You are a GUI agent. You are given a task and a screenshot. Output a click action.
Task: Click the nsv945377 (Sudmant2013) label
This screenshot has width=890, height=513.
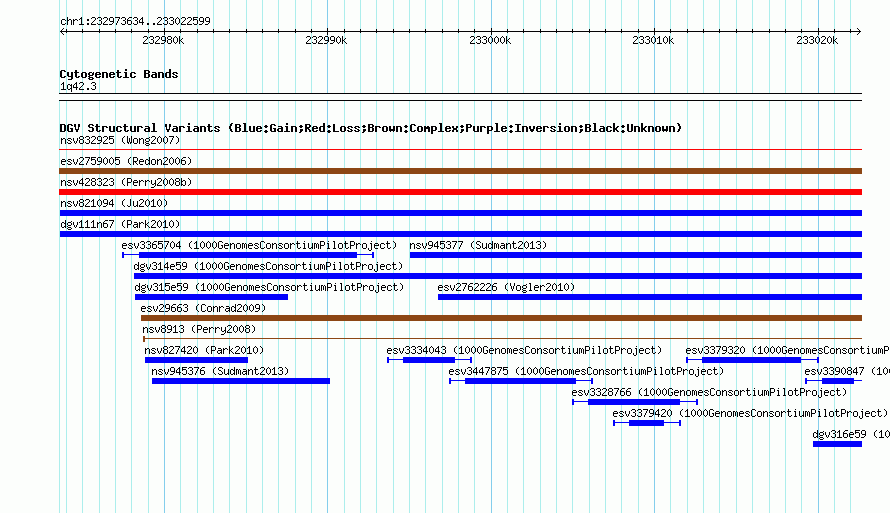pos(478,245)
